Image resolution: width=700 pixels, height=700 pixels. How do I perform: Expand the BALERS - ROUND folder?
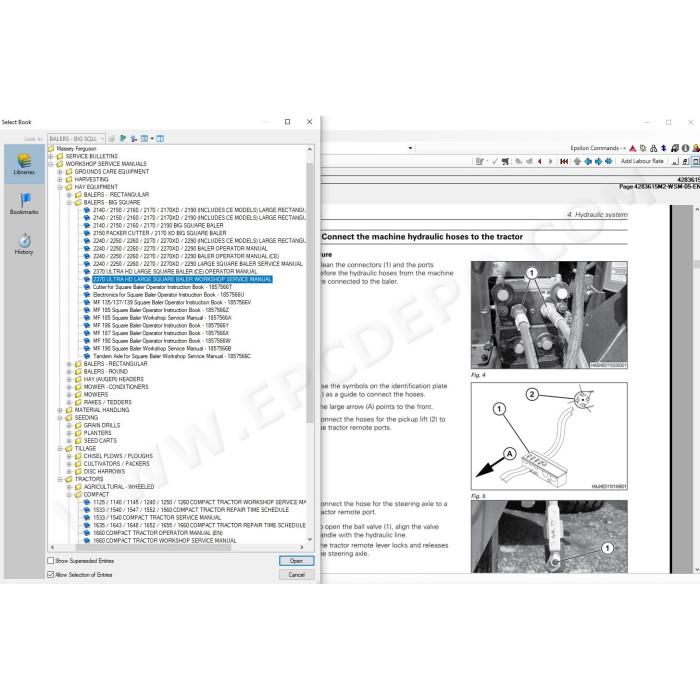coord(69,371)
